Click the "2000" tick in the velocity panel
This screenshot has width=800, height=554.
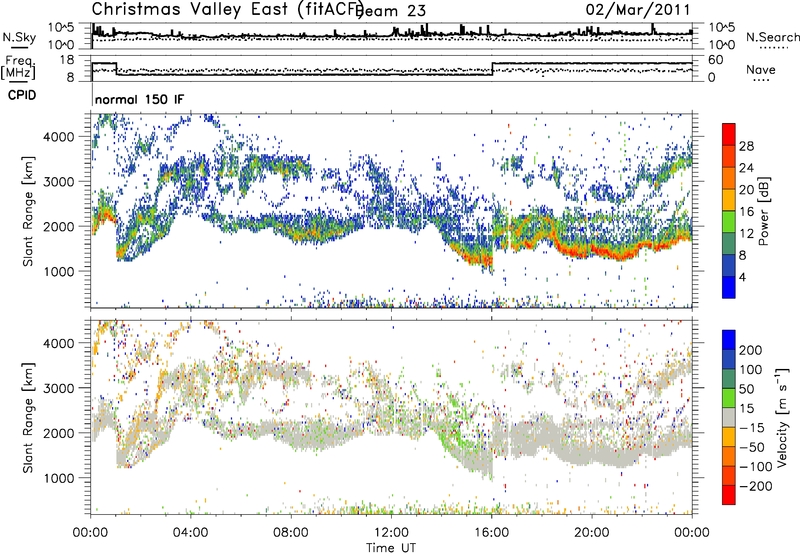click(59, 433)
